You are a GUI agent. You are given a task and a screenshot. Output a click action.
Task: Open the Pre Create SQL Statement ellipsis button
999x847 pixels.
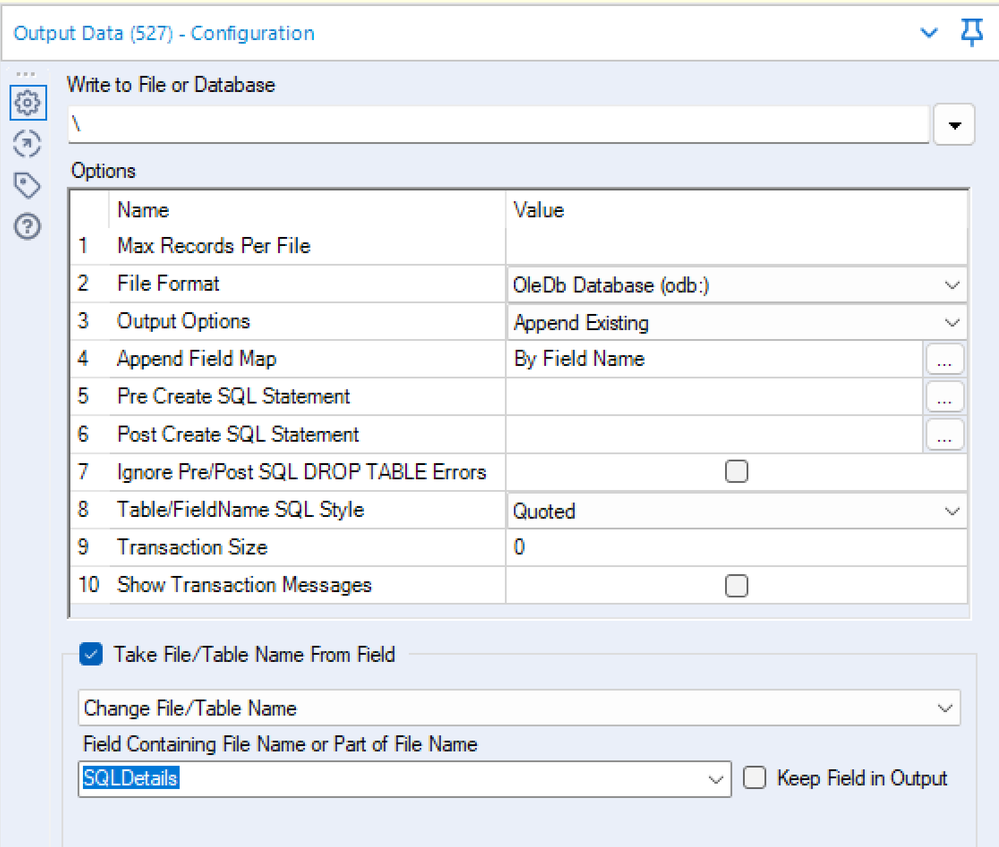944,397
